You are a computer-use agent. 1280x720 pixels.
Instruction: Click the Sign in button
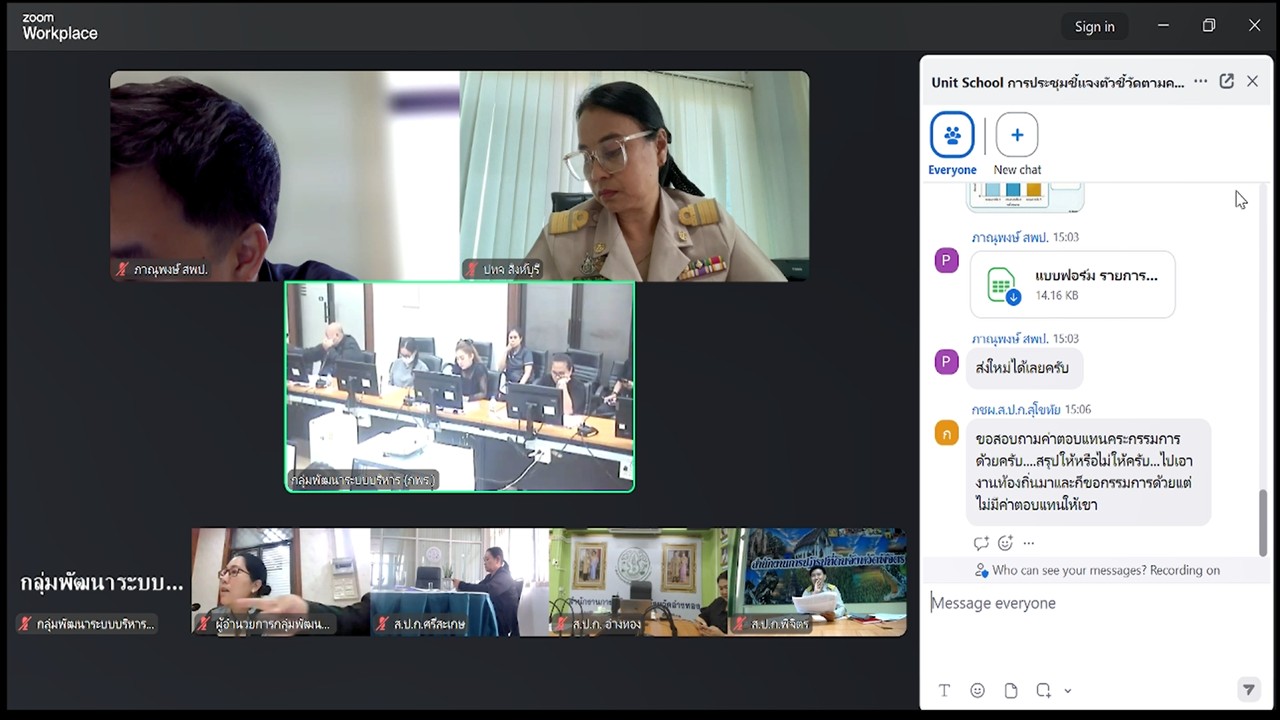click(1094, 26)
